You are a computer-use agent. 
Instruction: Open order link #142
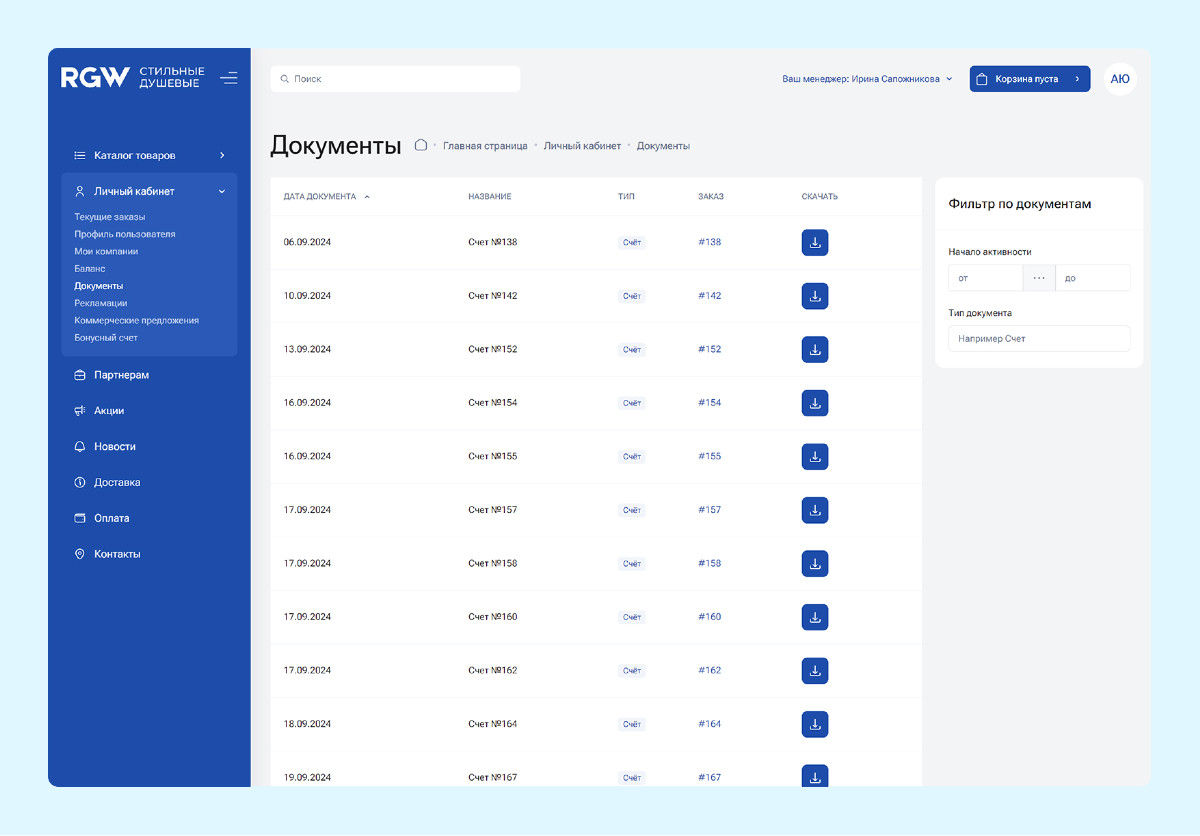tap(709, 296)
